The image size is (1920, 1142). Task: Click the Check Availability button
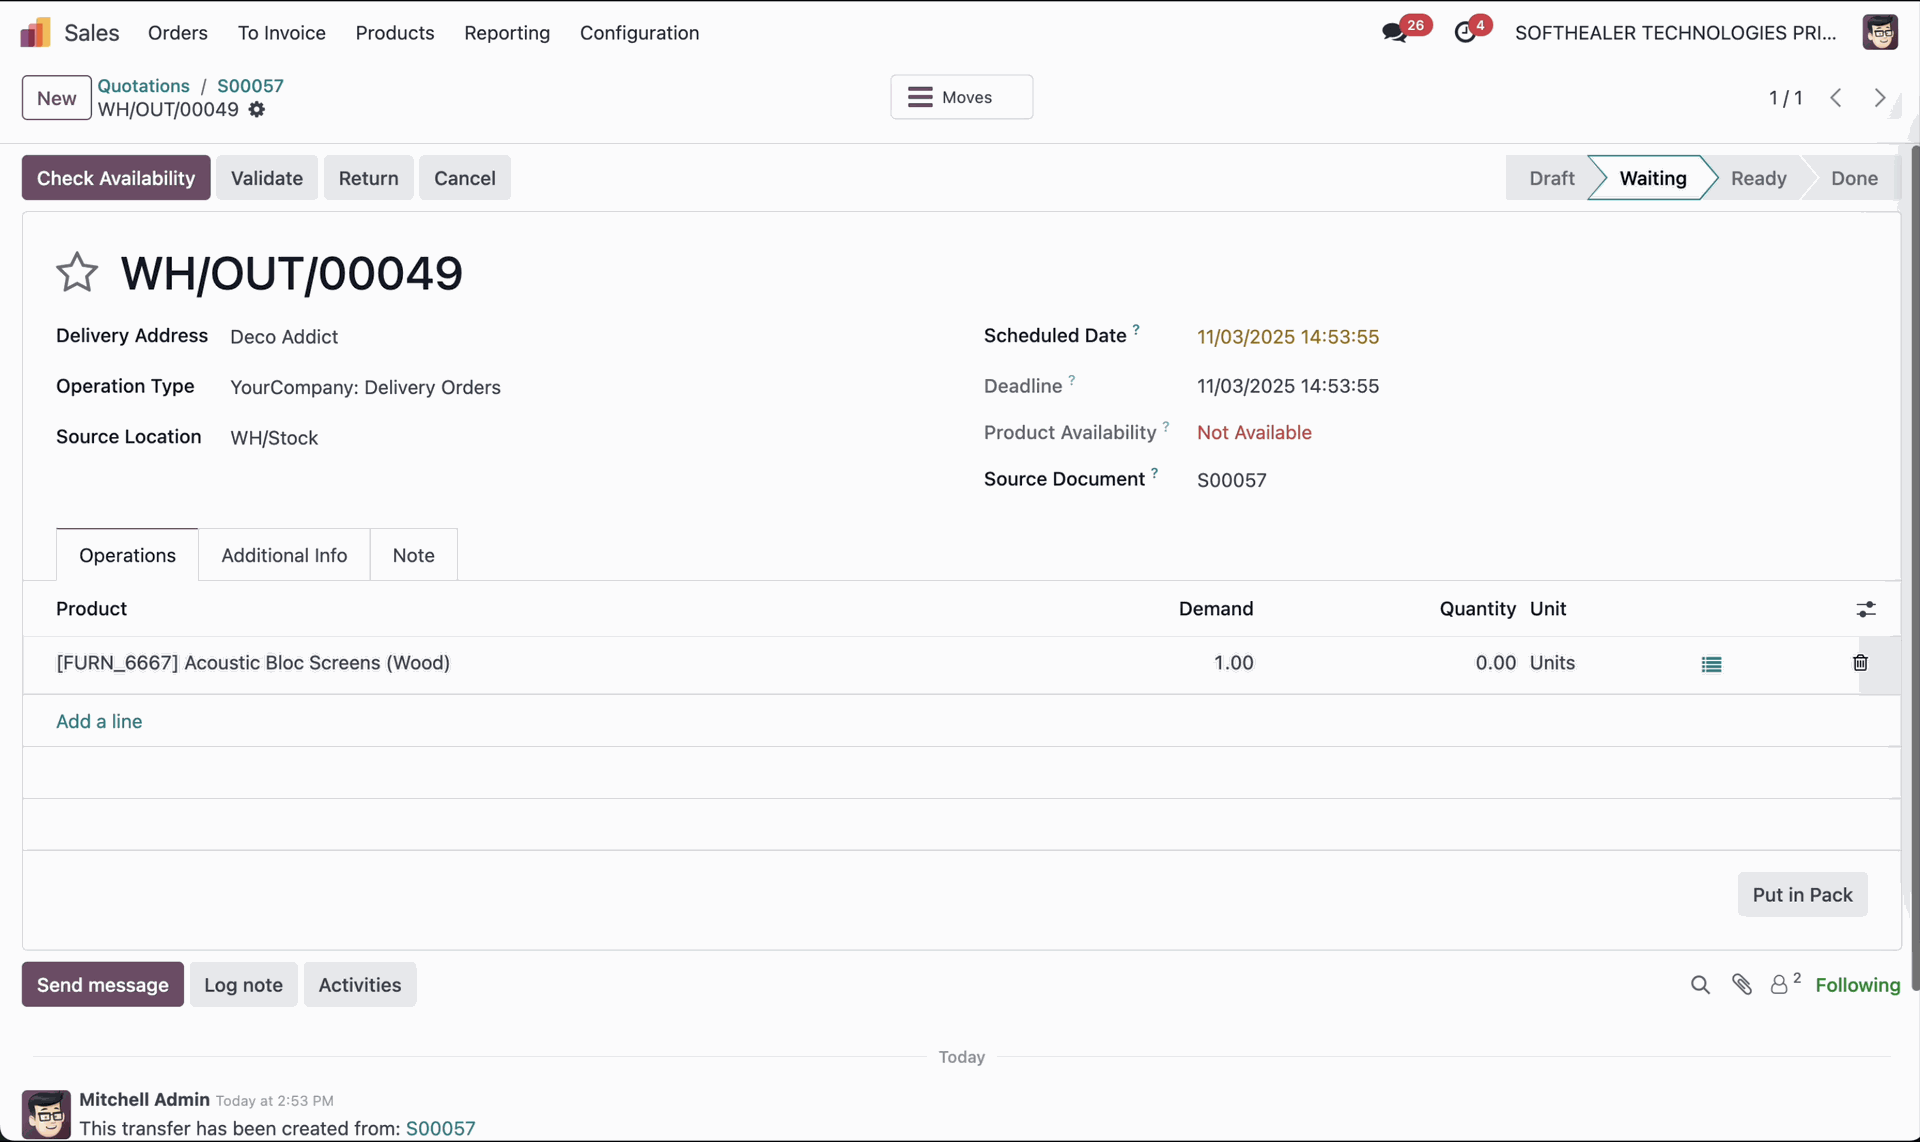116,178
